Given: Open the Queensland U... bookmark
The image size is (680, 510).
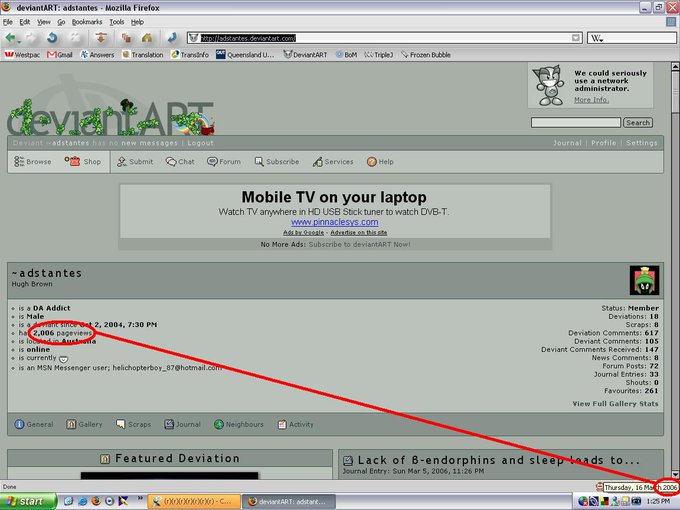Looking at the screenshot, I should [x=245, y=55].
